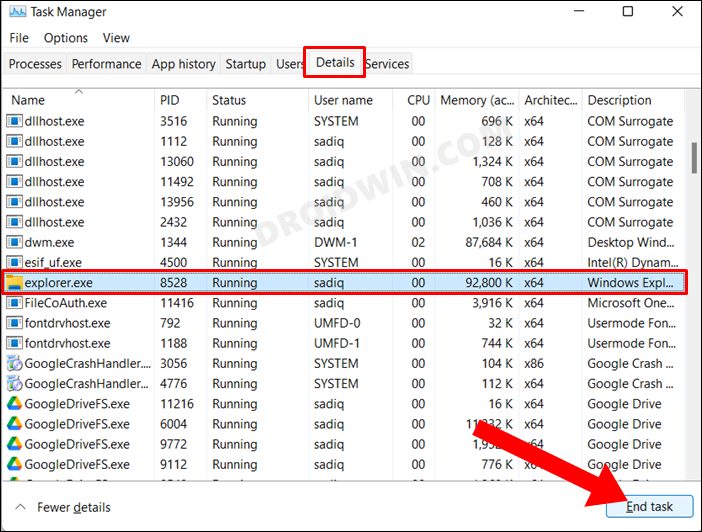Open the Options menu
Image resolution: width=702 pixels, height=532 pixels.
point(66,38)
